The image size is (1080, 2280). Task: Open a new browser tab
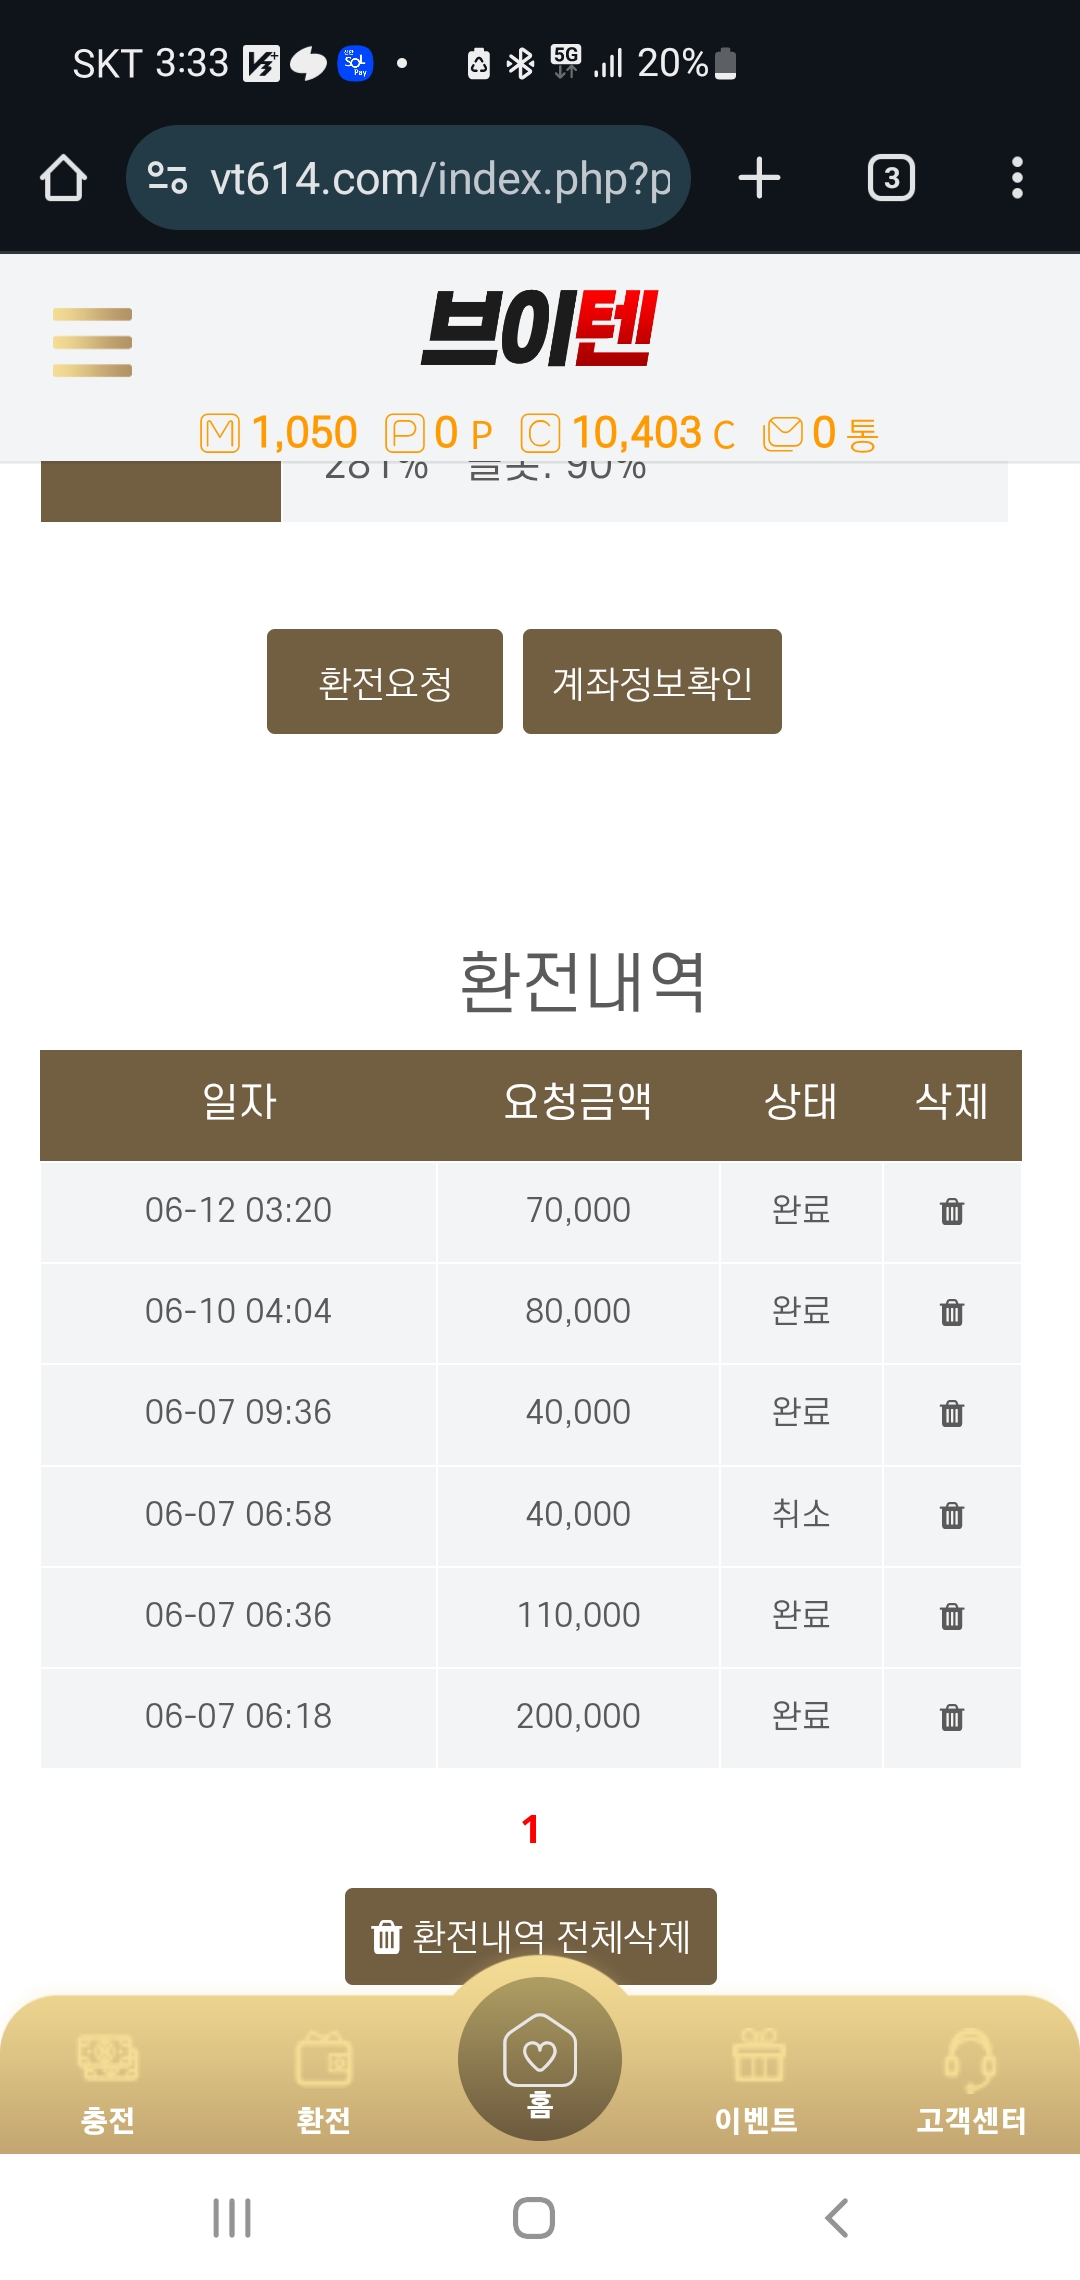(759, 178)
